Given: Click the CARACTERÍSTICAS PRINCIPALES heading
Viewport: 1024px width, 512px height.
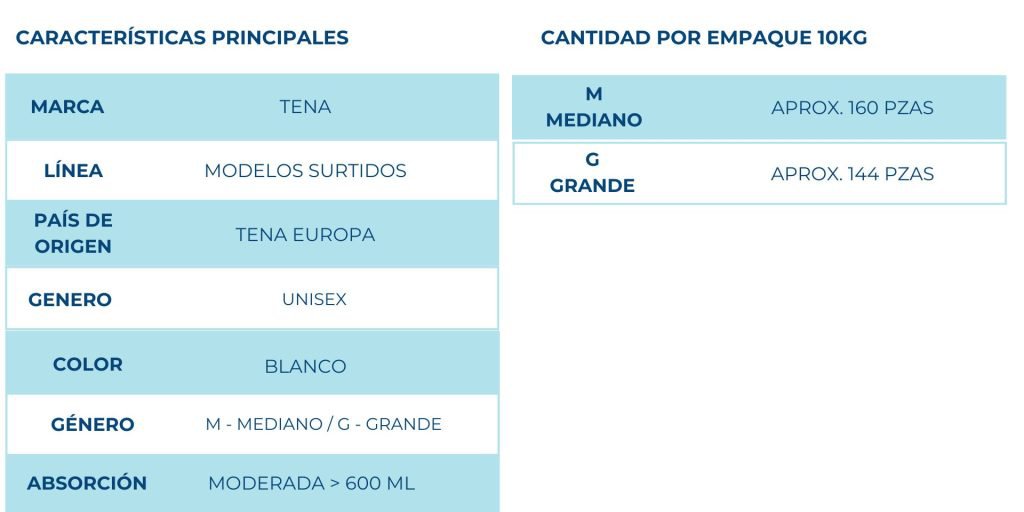Looking at the screenshot, I should [182, 38].
